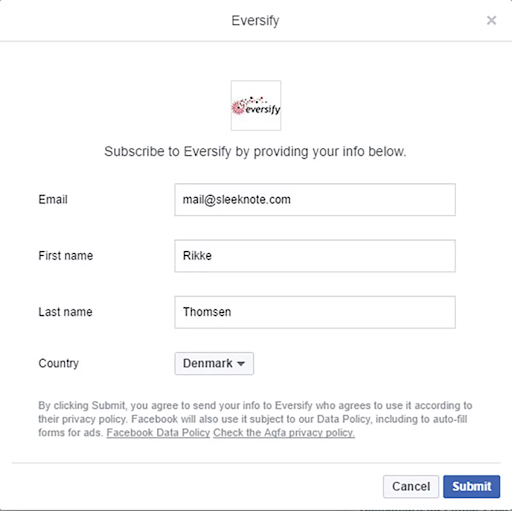This screenshot has width=512, height=511.
Task: Click the 'By clicking Submit' disclaimer paragraph
Action: pos(255,419)
